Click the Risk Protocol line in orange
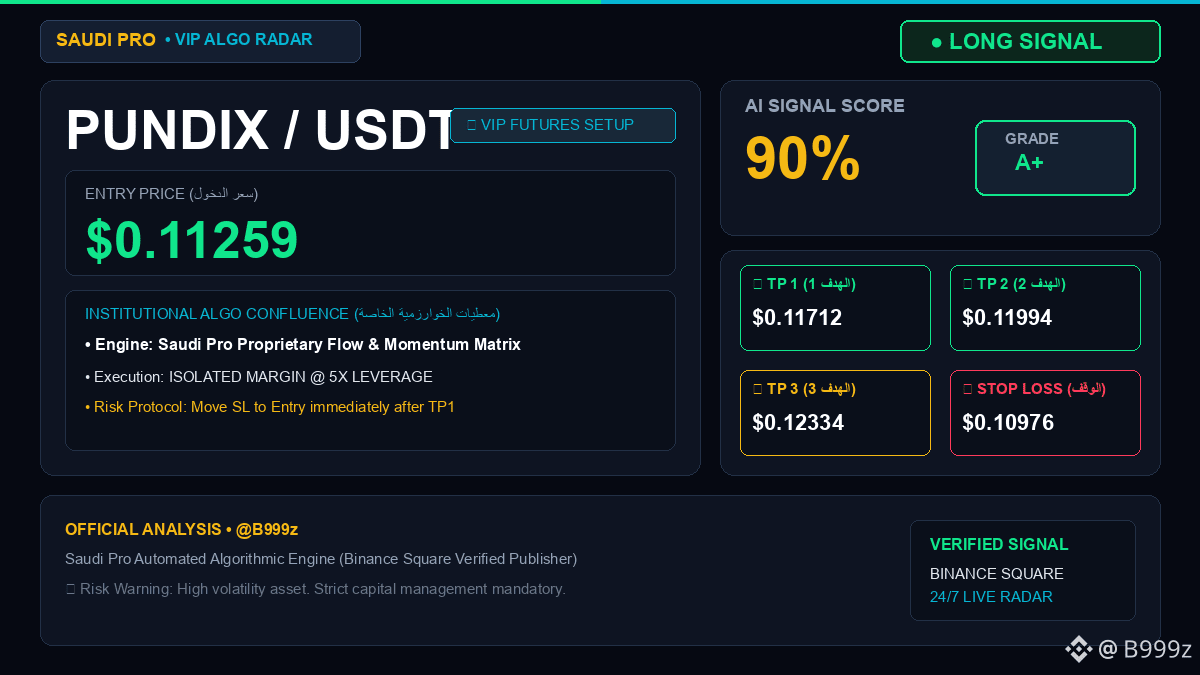 (270, 407)
